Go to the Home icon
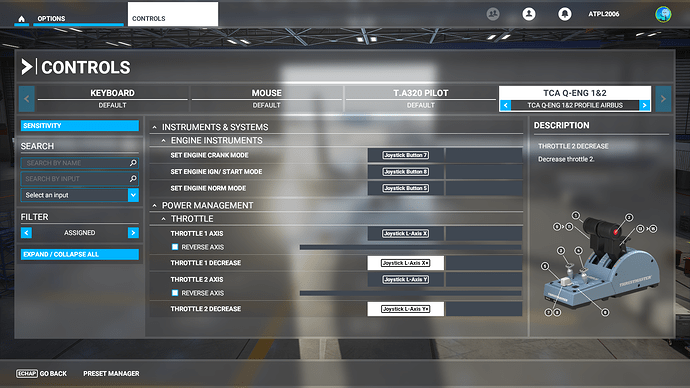 [x=22, y=19]
